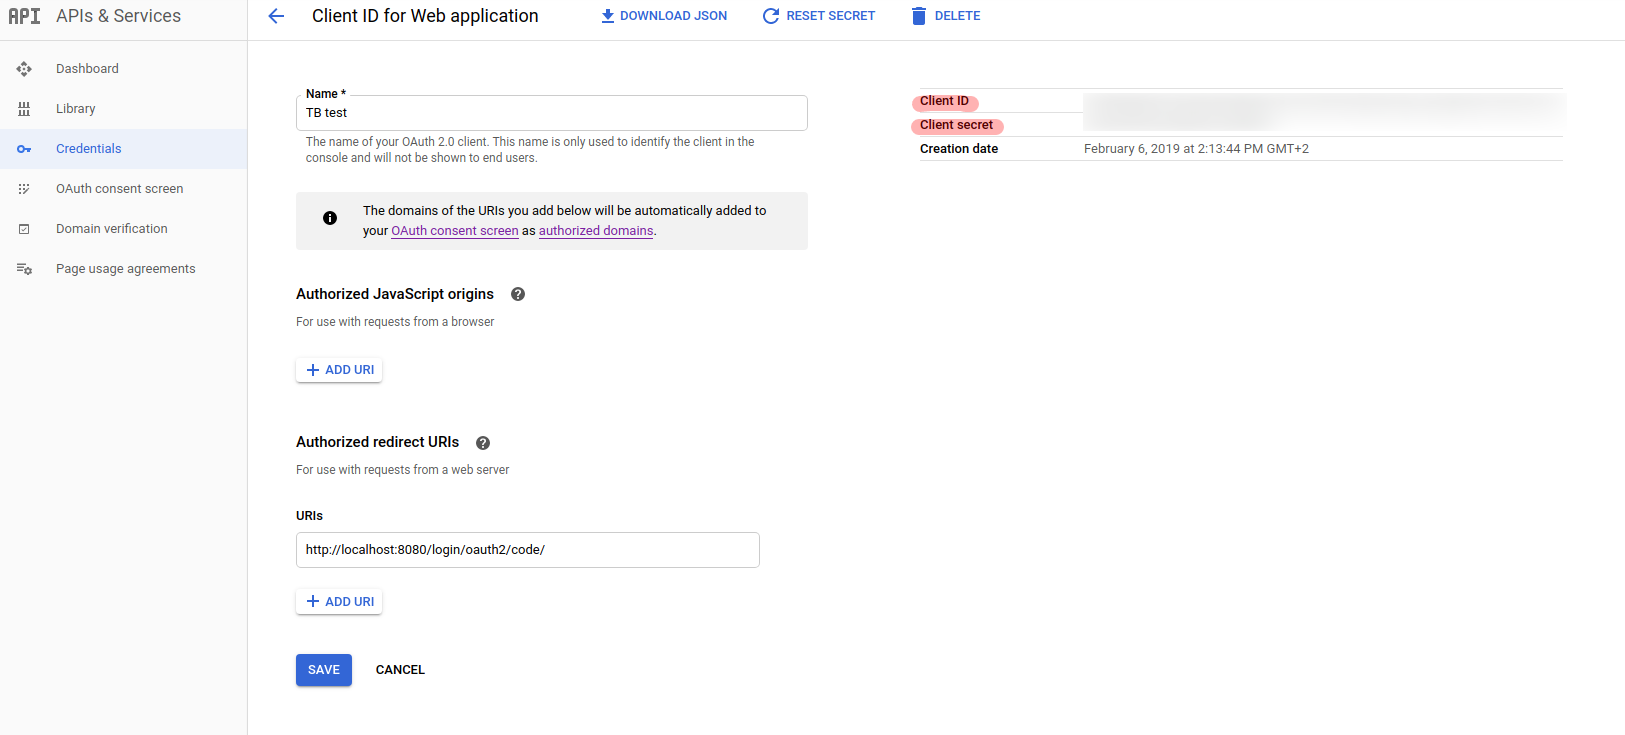Click the API logo in header
The height and width of the screenshot is (735, 1625).
[x=24, y=16]
